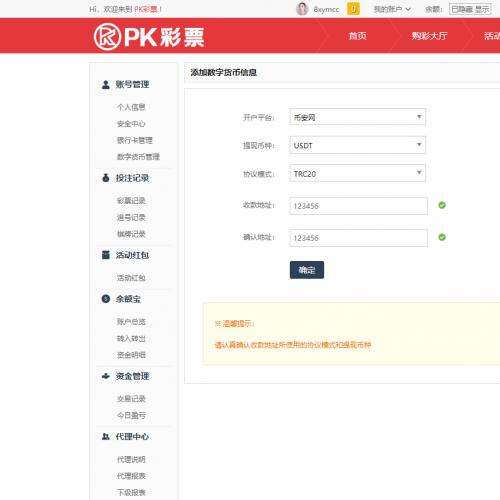Click the 确定 submit button

tap(307, 270)
